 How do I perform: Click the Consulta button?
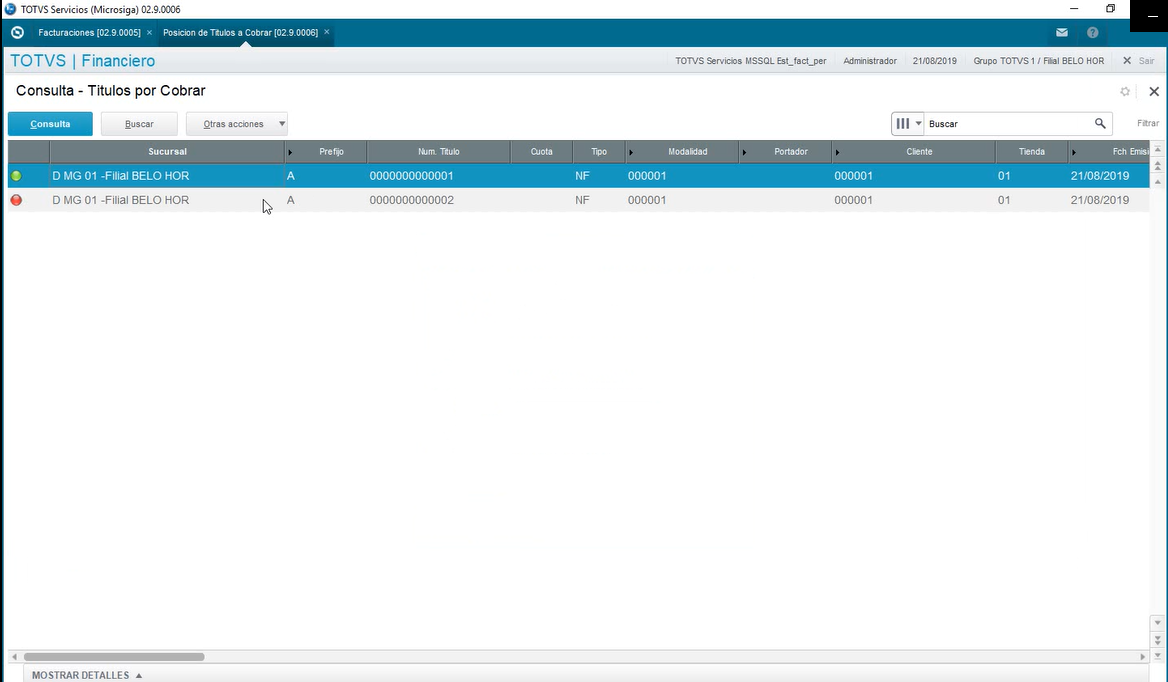[x=50, y=124]
